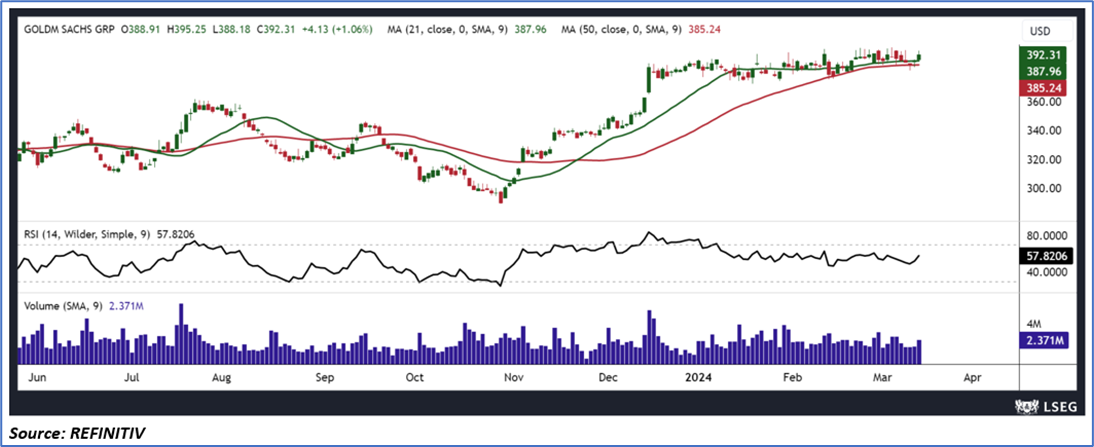Viewport: 1094px width, 447px height.
Task: Click the Sep label on time axis
Action: [326, 377]
